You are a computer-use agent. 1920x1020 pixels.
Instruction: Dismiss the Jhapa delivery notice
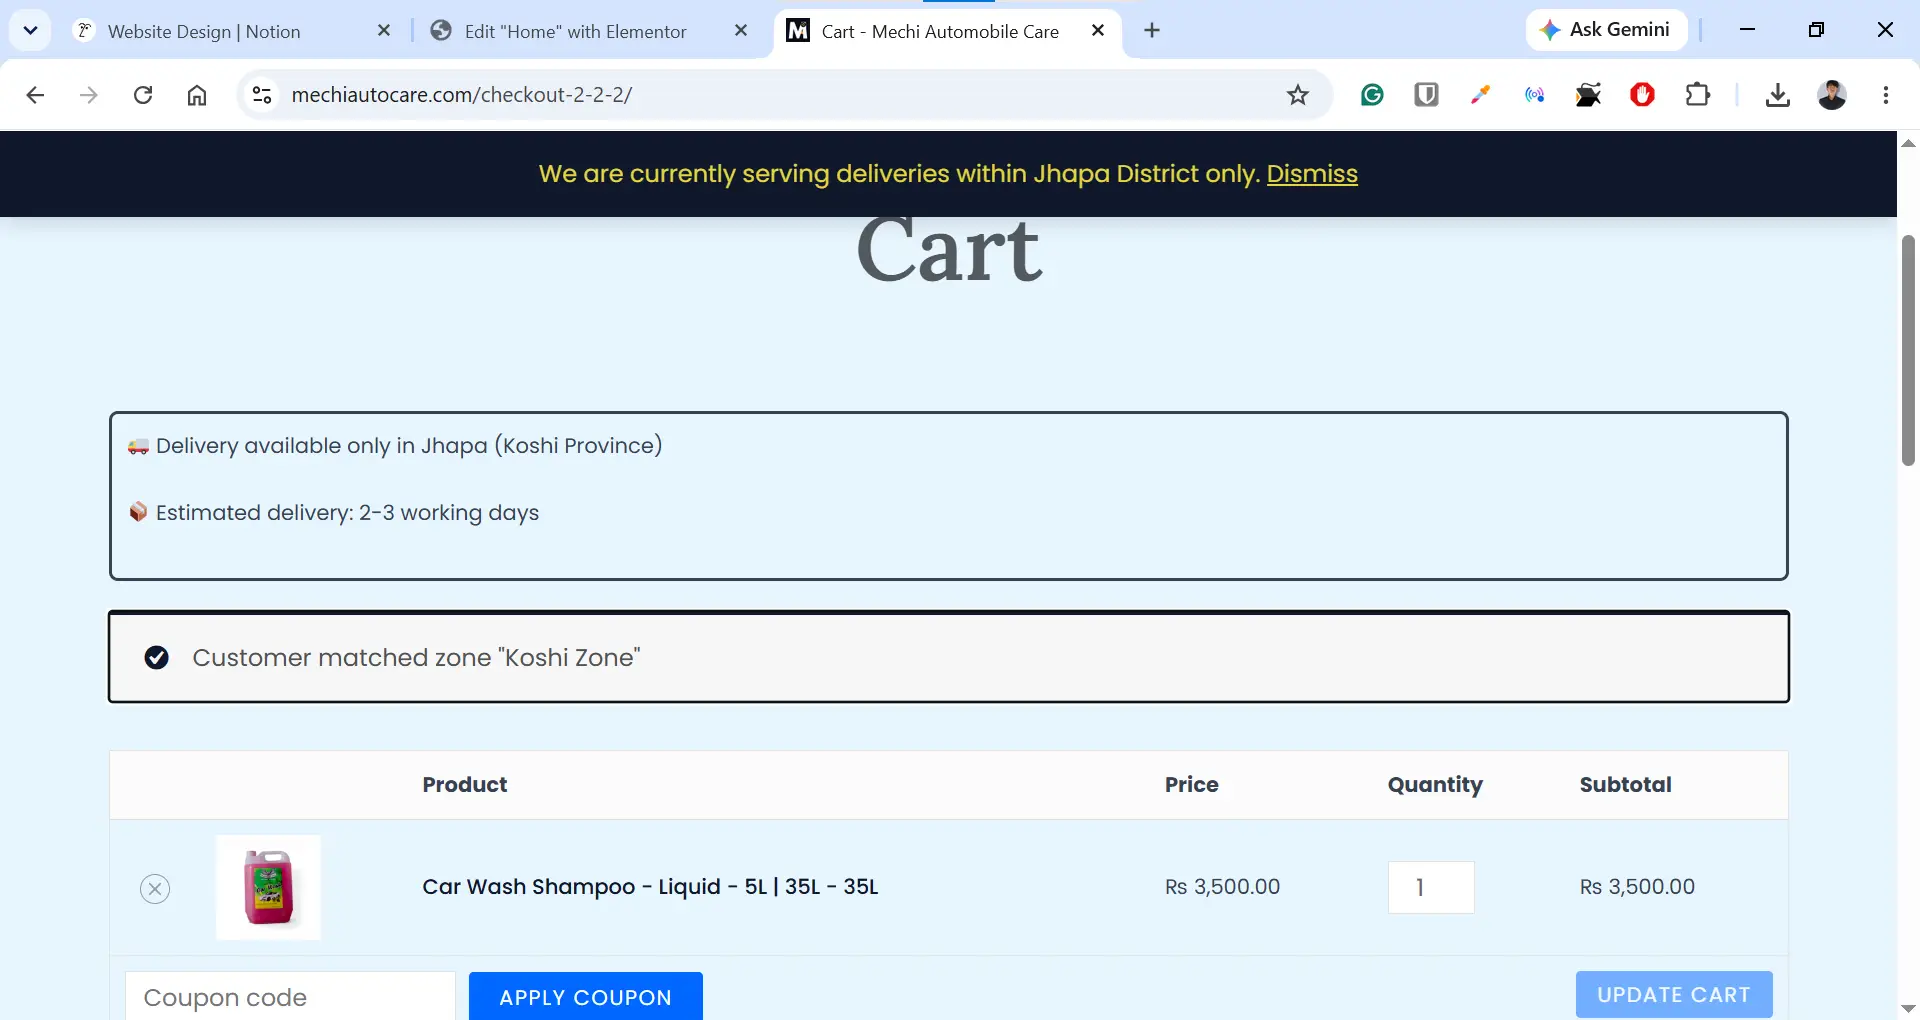tap(1312, 174)
